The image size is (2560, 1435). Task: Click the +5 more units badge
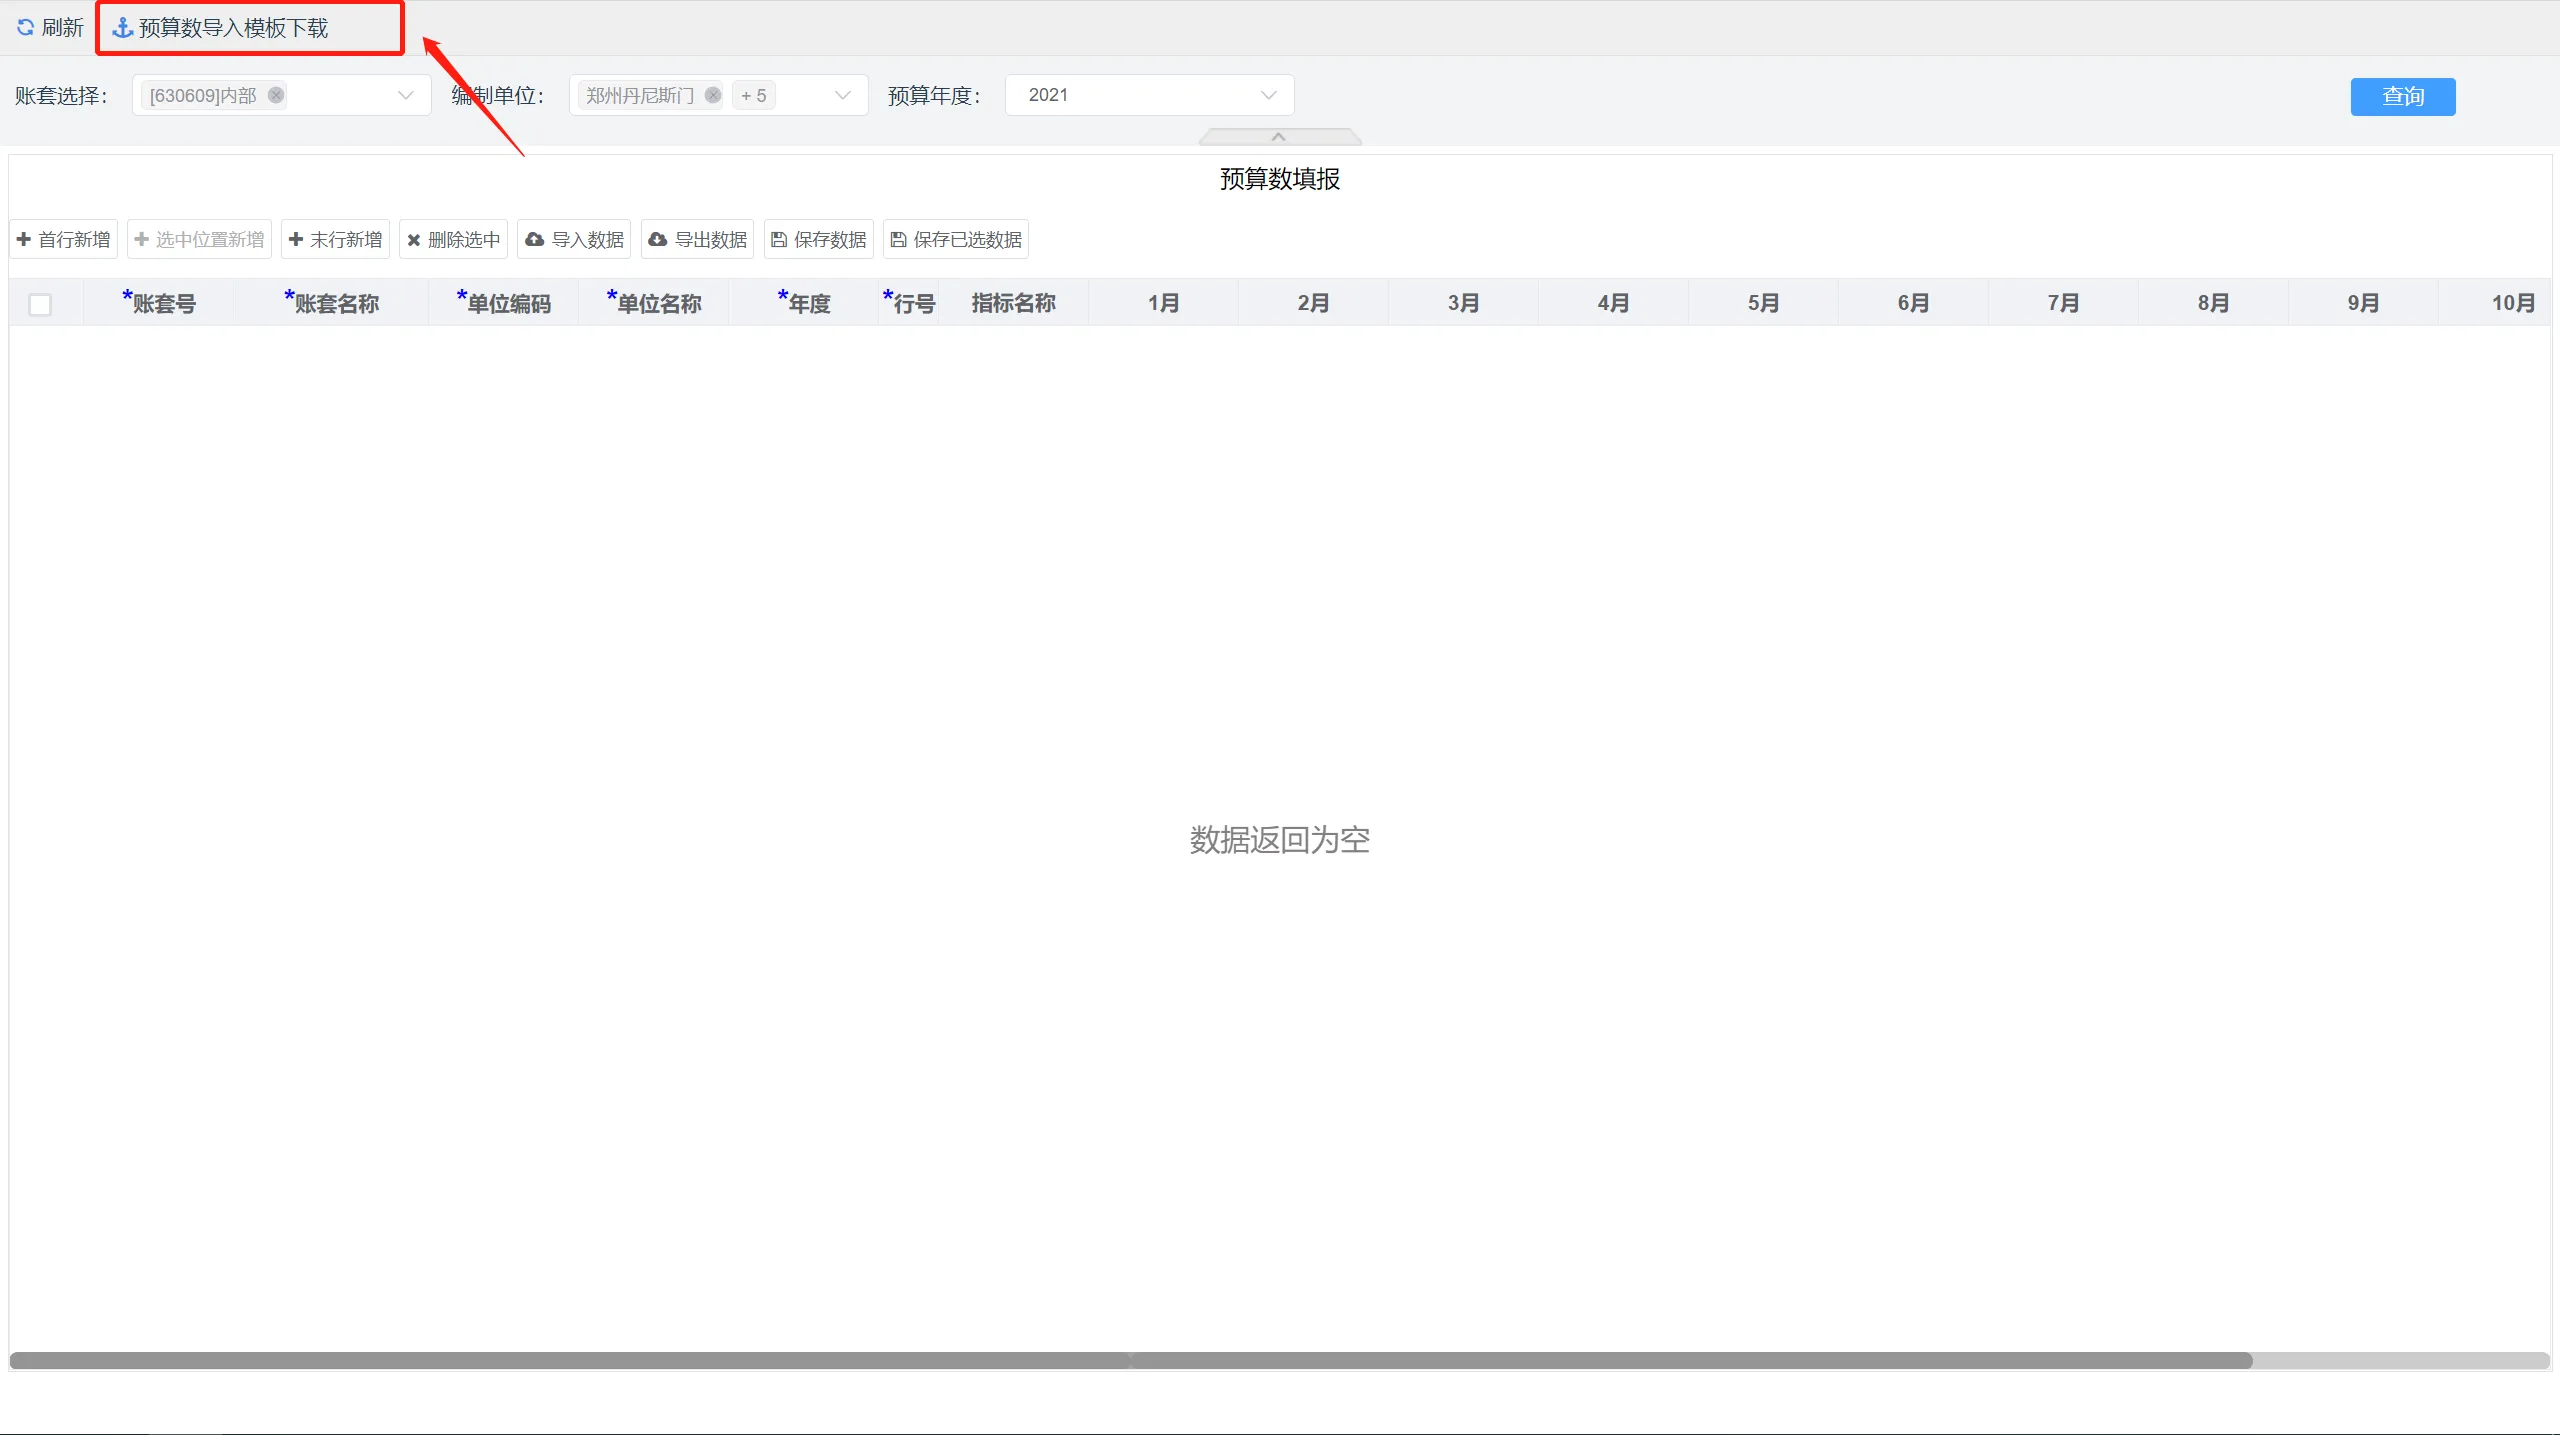click(753, 95)
